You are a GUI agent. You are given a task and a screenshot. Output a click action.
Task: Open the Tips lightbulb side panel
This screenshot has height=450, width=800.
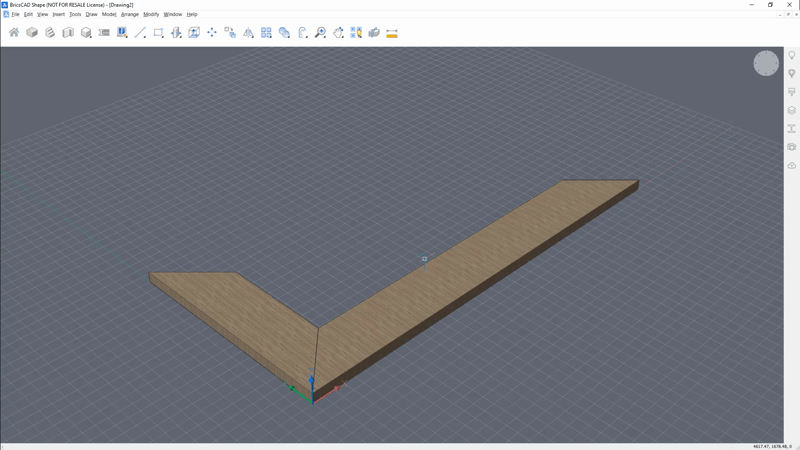(x=792, y=55)
